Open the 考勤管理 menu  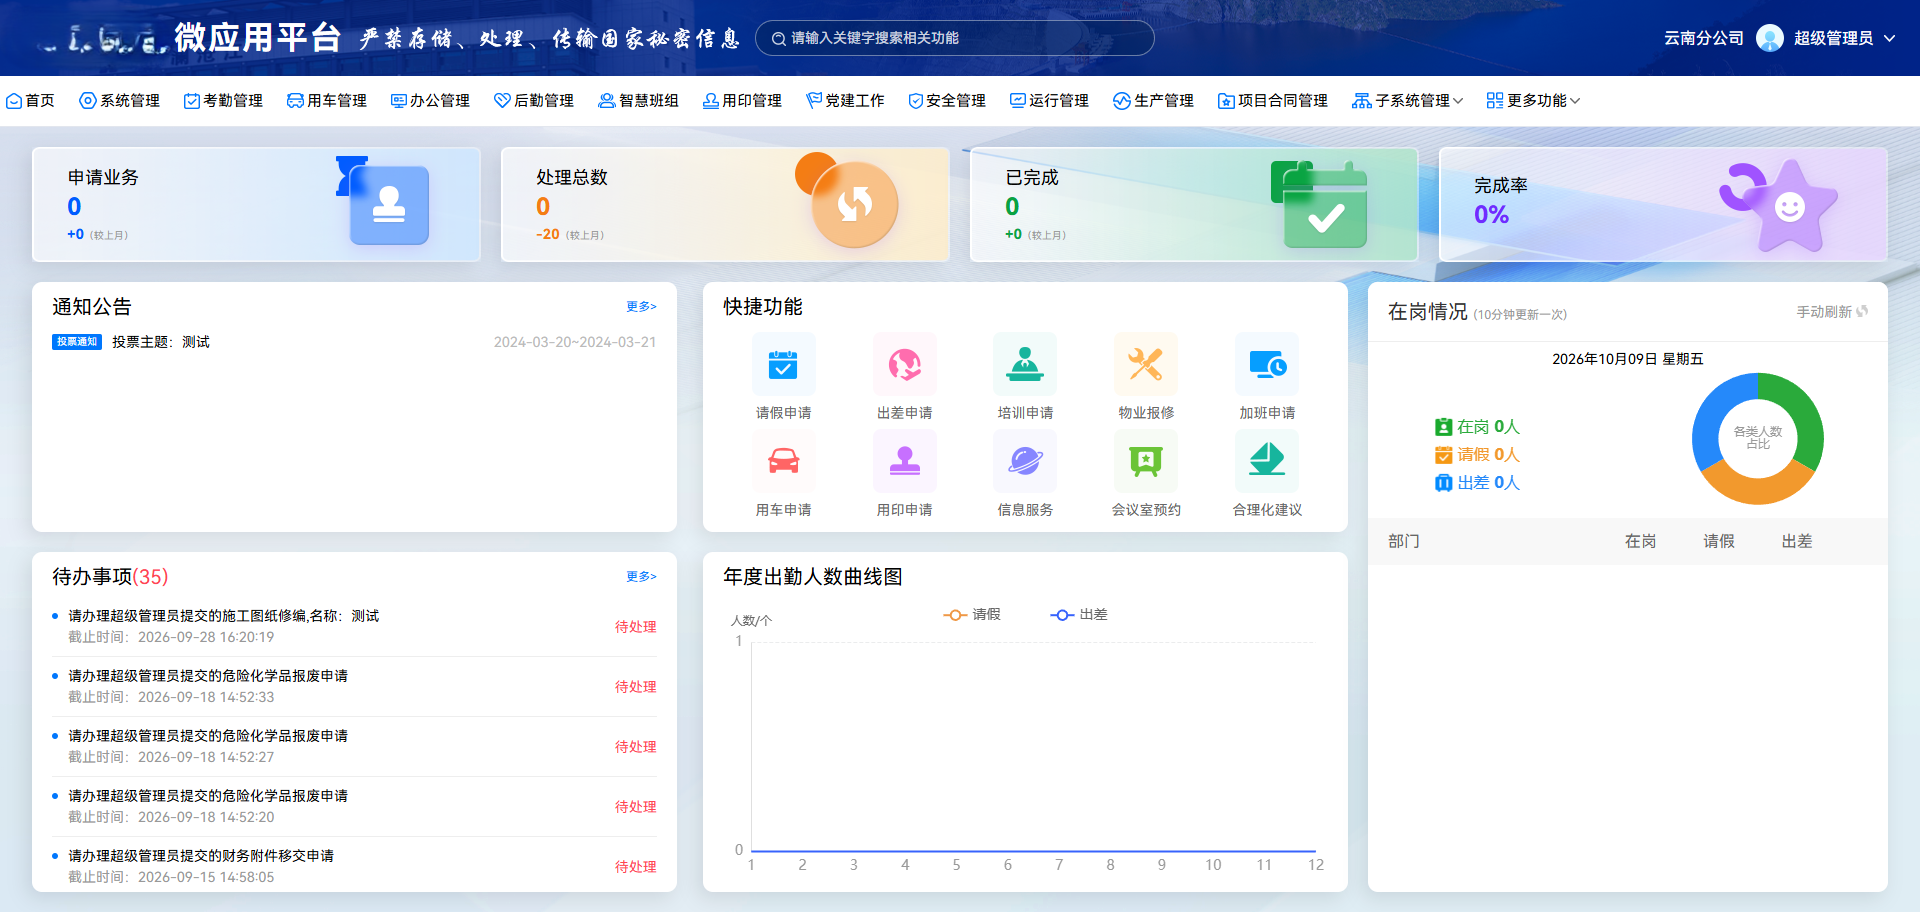coord(223,101)
